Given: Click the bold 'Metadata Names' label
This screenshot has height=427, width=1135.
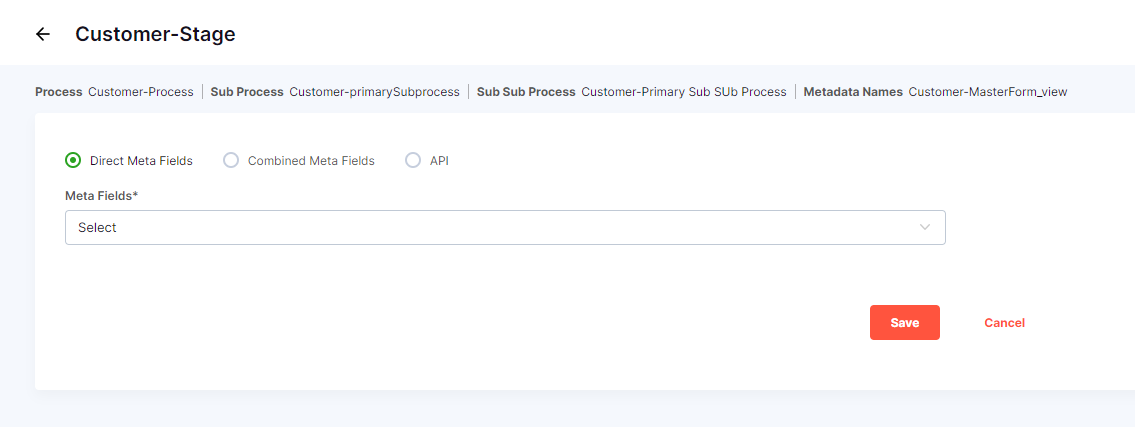Looking at the screenshot, I should pos(853,92).
